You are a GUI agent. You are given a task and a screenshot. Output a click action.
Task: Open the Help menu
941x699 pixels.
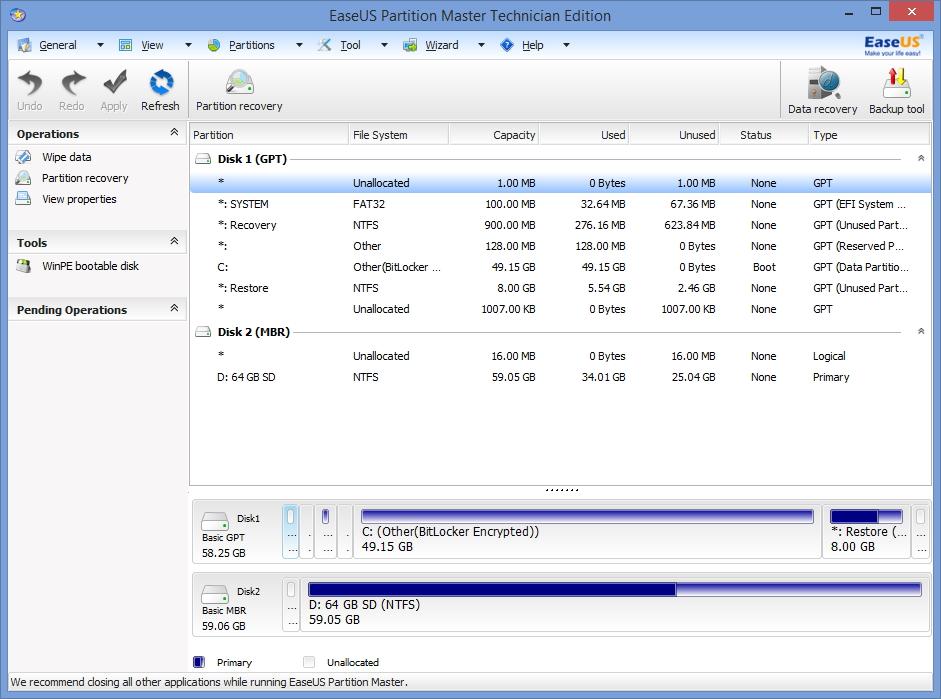(532, 45)
